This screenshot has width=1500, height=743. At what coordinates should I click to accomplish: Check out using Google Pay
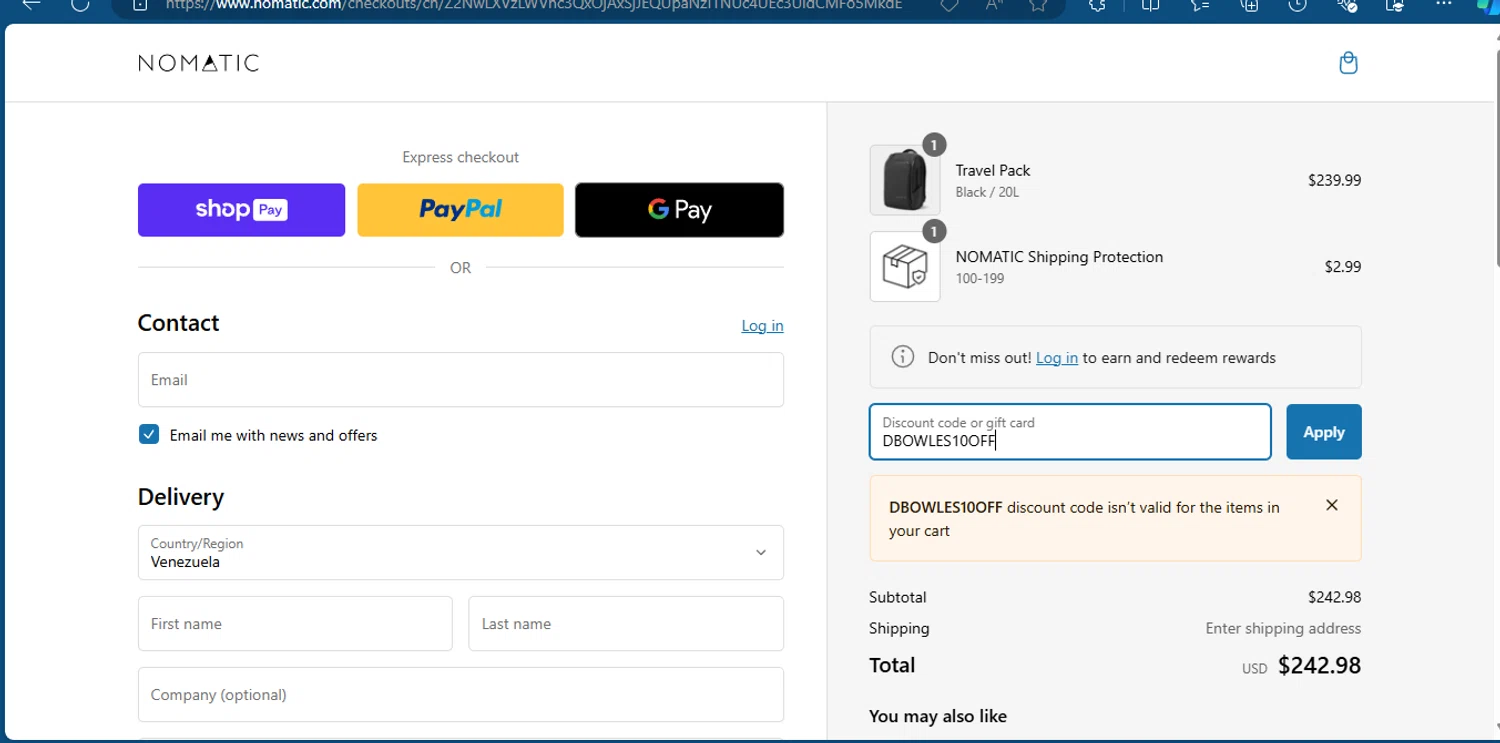point(679,210)
